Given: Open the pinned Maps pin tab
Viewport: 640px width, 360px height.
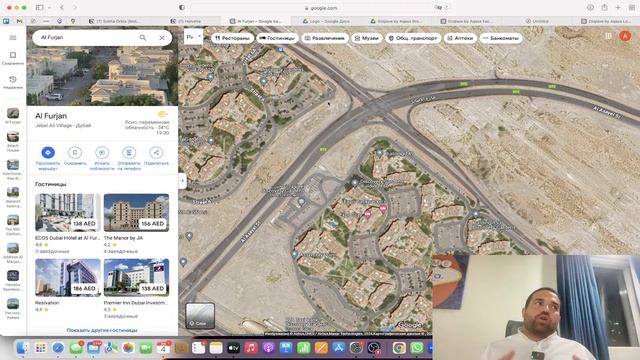Looking at the screenshot, I should (73, 21).
